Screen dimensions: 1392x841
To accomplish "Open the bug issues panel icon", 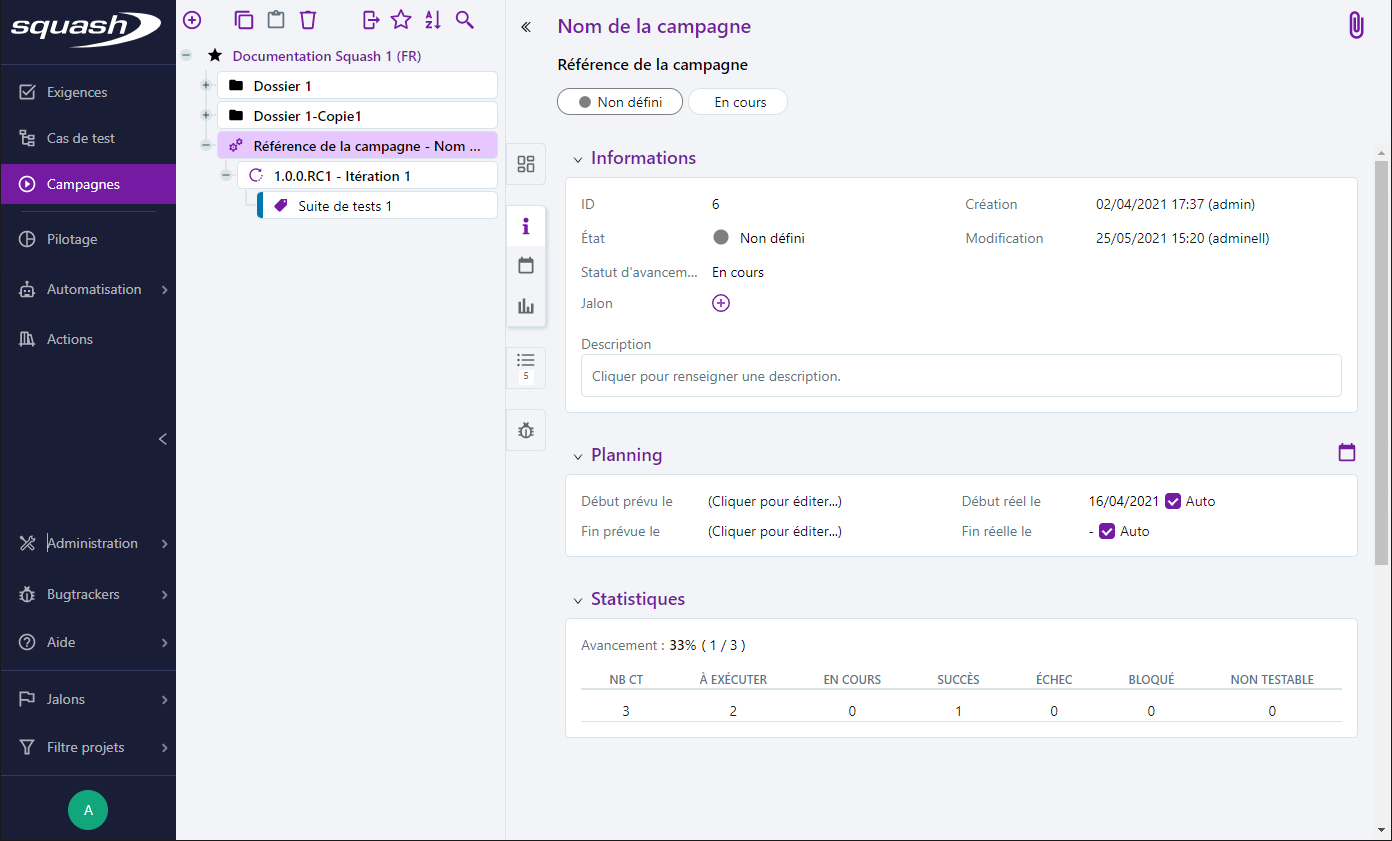I will 526,430.
